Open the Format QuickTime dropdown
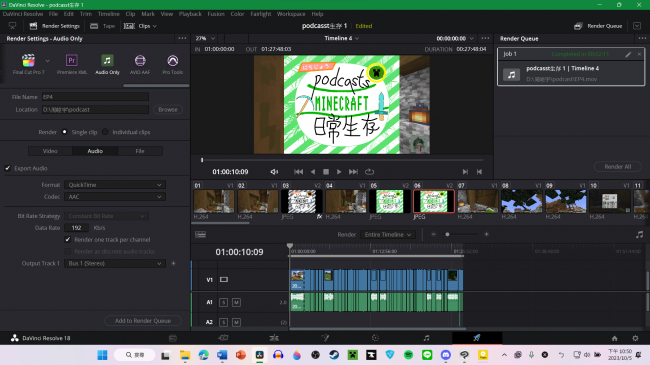This screenshot has height=365, width=650. coord(115,185)
